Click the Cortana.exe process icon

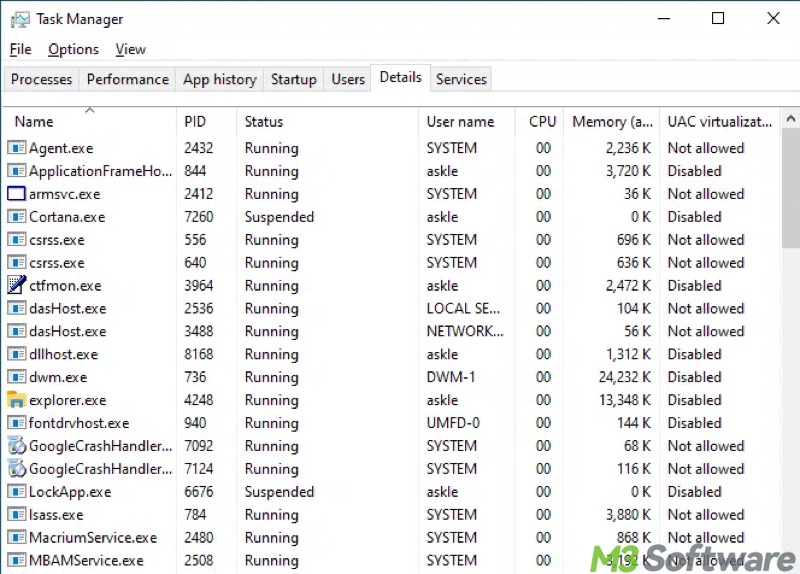[x=16, y=217]
